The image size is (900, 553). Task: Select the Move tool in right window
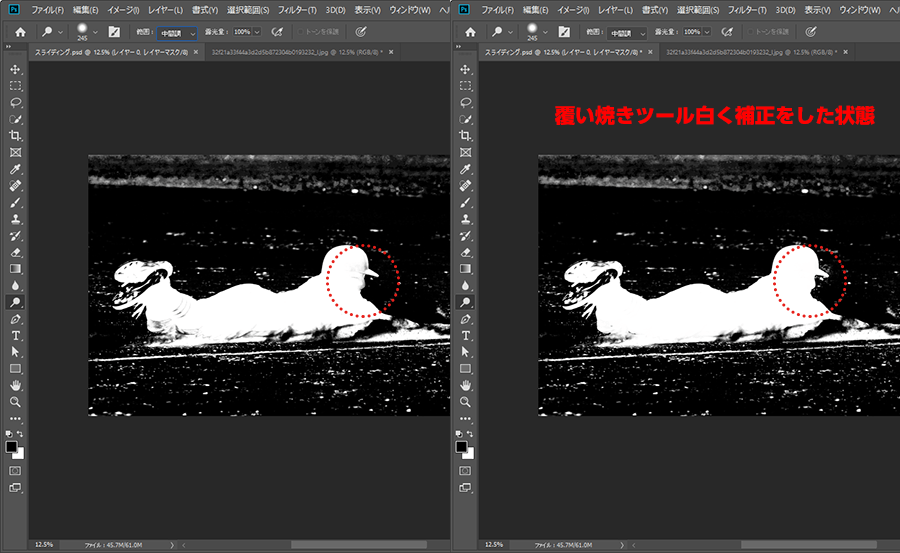(465, 69)
